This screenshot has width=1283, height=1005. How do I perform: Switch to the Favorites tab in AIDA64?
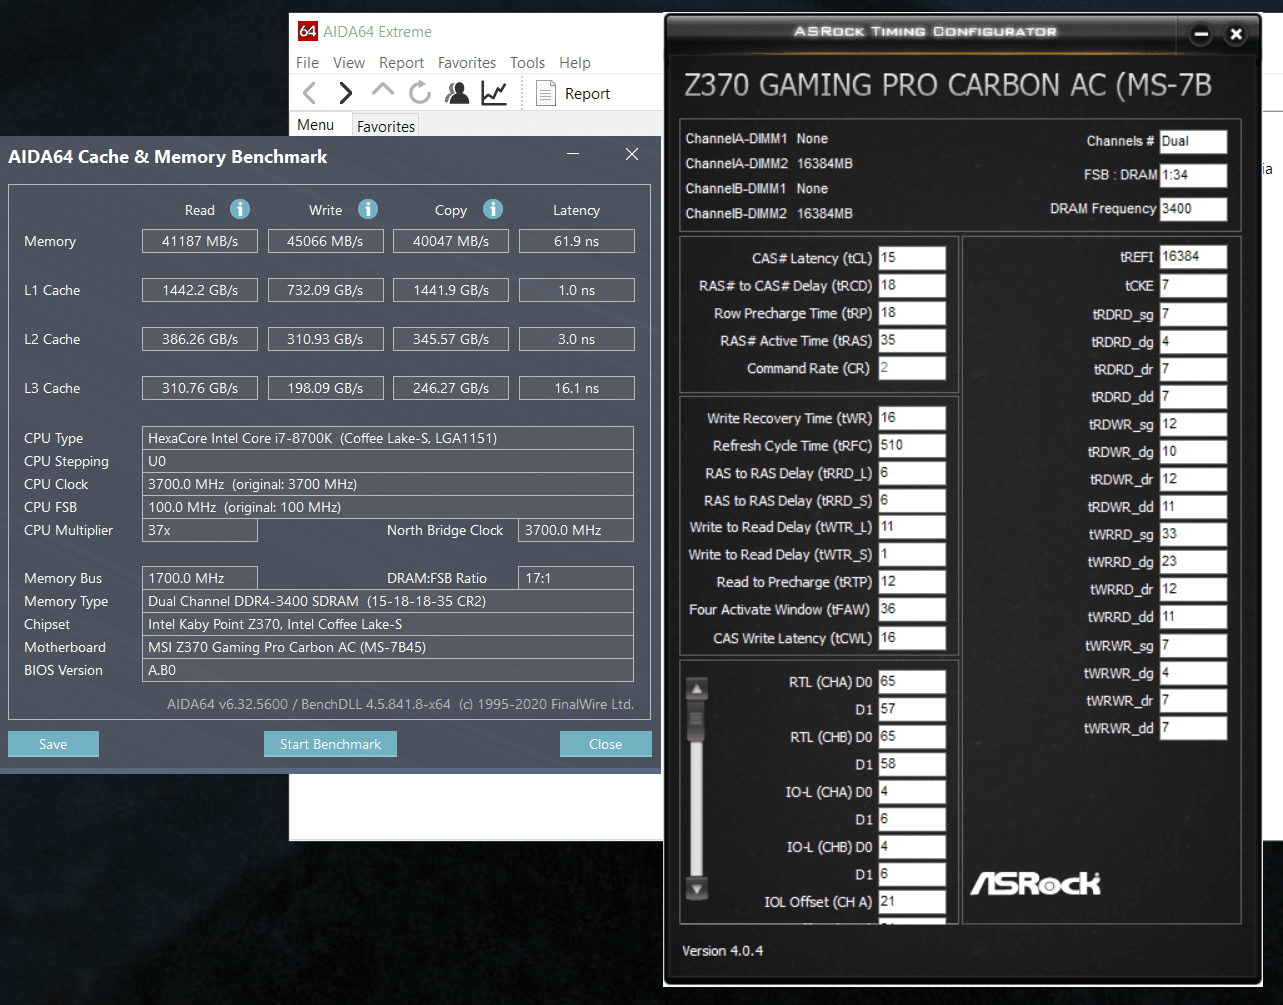[x=386, y=126]
